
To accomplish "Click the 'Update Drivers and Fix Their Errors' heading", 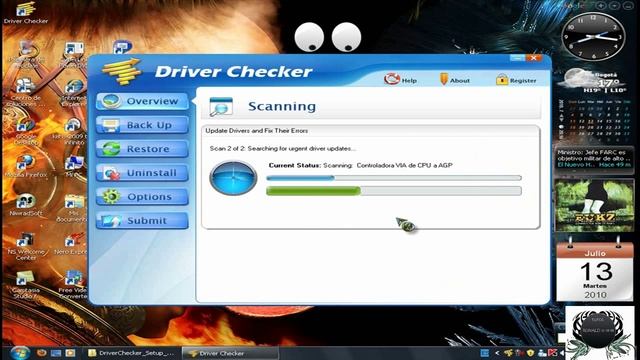I will pos(257,131).
